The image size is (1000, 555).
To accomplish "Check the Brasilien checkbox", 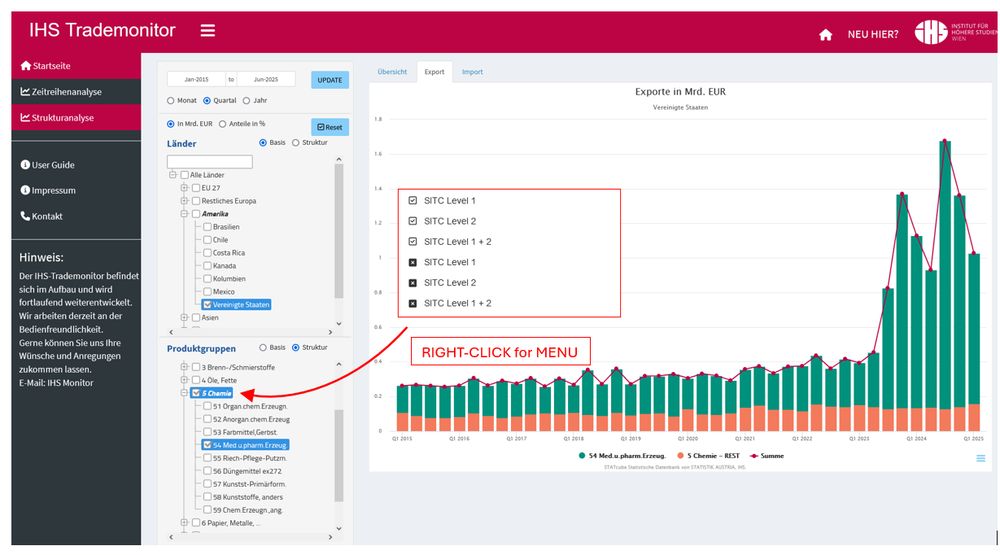I will [207, 226].
